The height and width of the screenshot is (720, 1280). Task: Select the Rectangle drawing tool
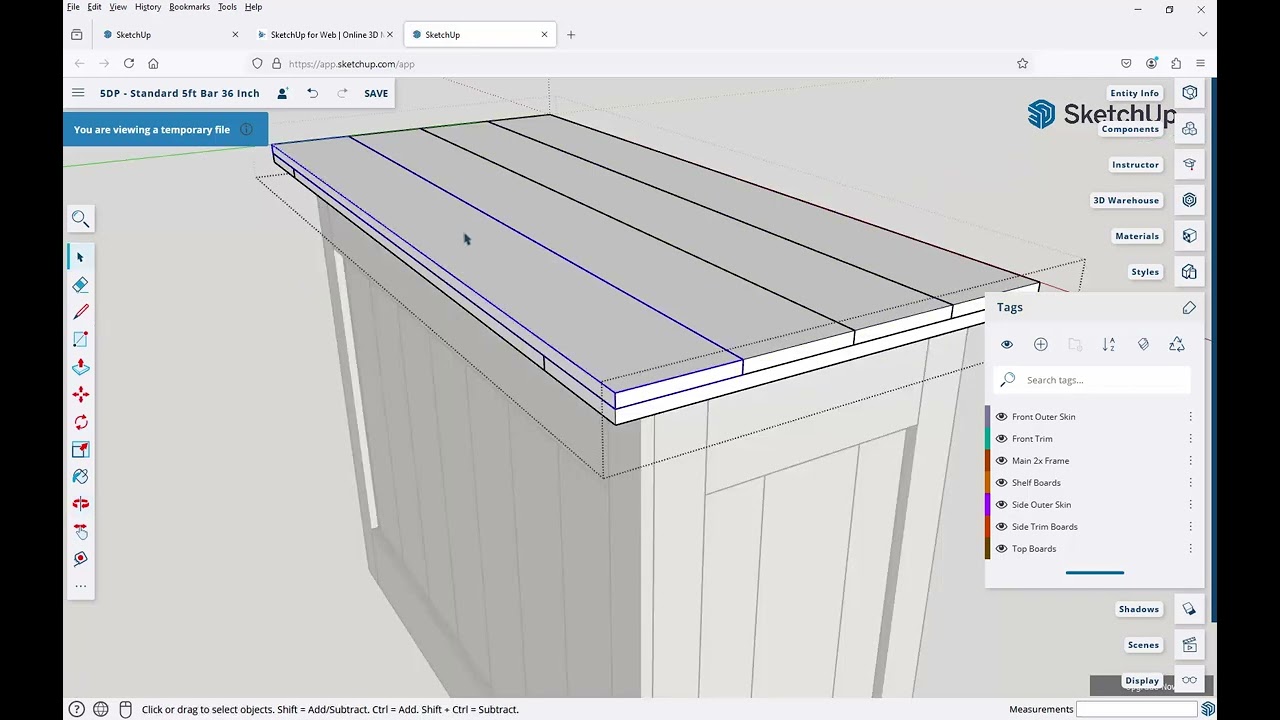(x=81, y=340)
